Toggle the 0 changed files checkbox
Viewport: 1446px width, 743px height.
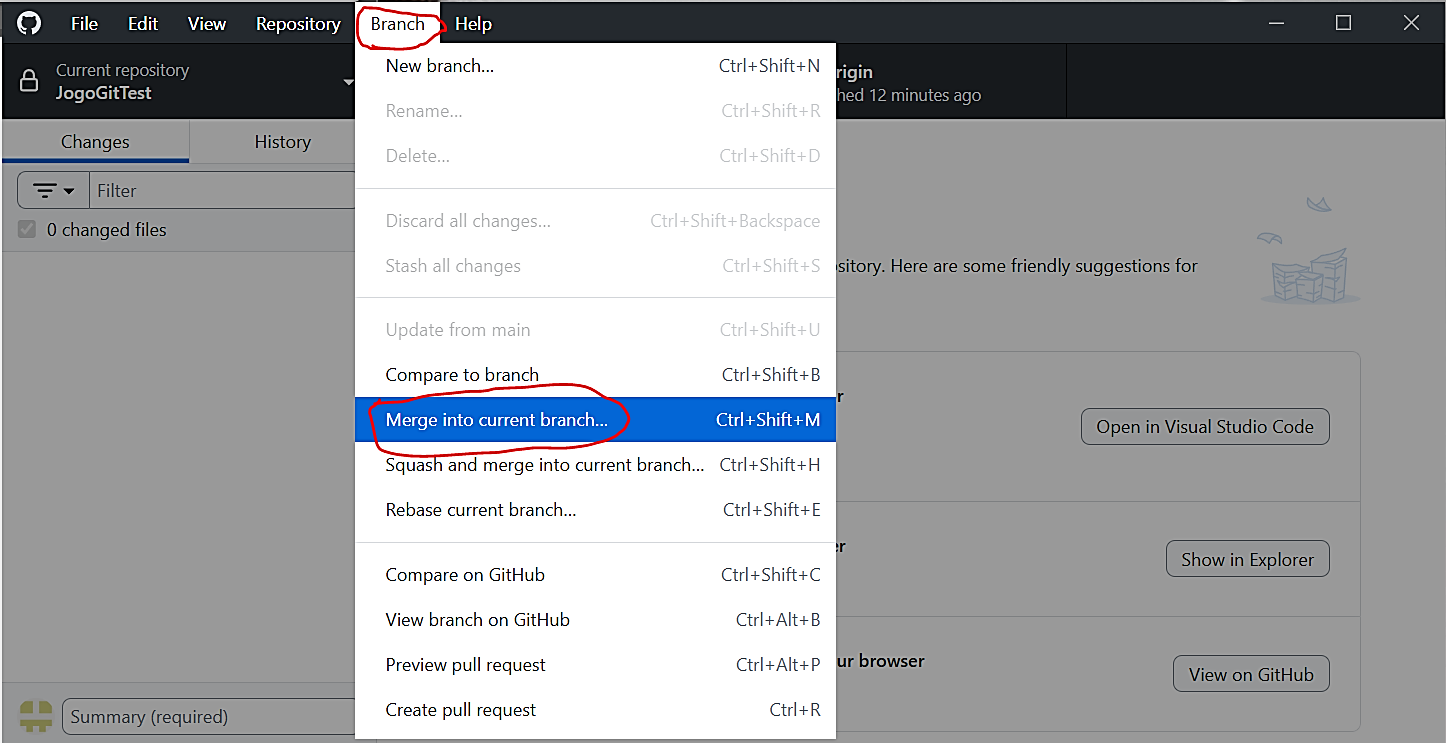pyautogui.click(x=27, y=230)
